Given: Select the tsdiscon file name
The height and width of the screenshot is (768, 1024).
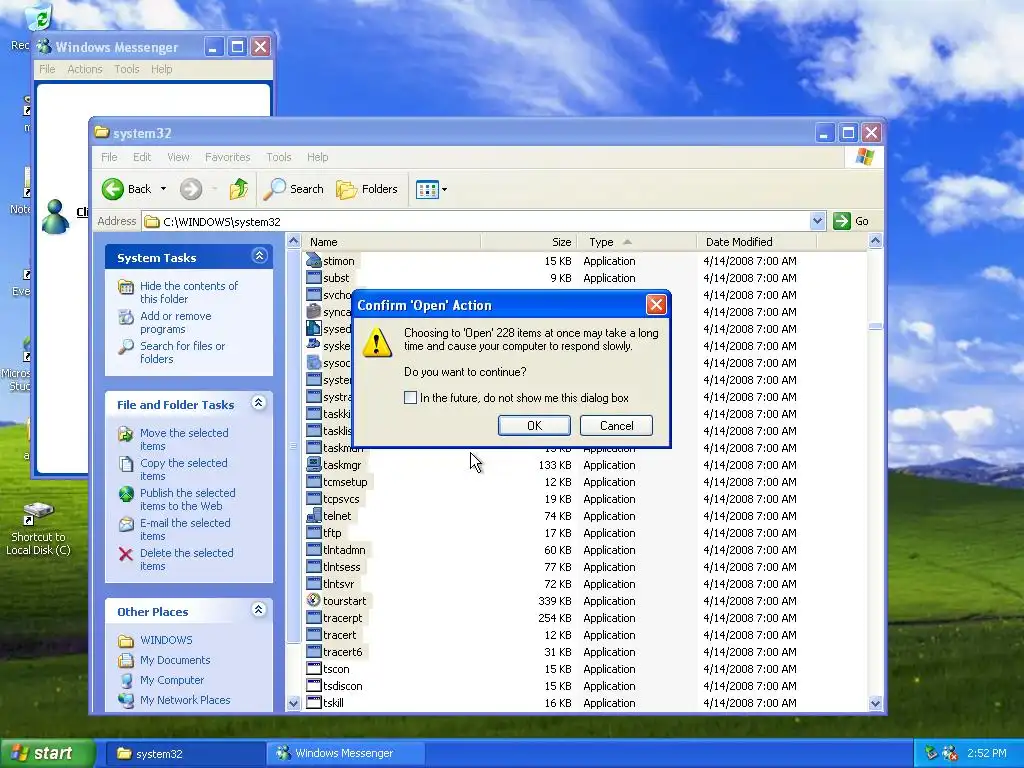Looking at the screenshot, I should tap(342, 686).
